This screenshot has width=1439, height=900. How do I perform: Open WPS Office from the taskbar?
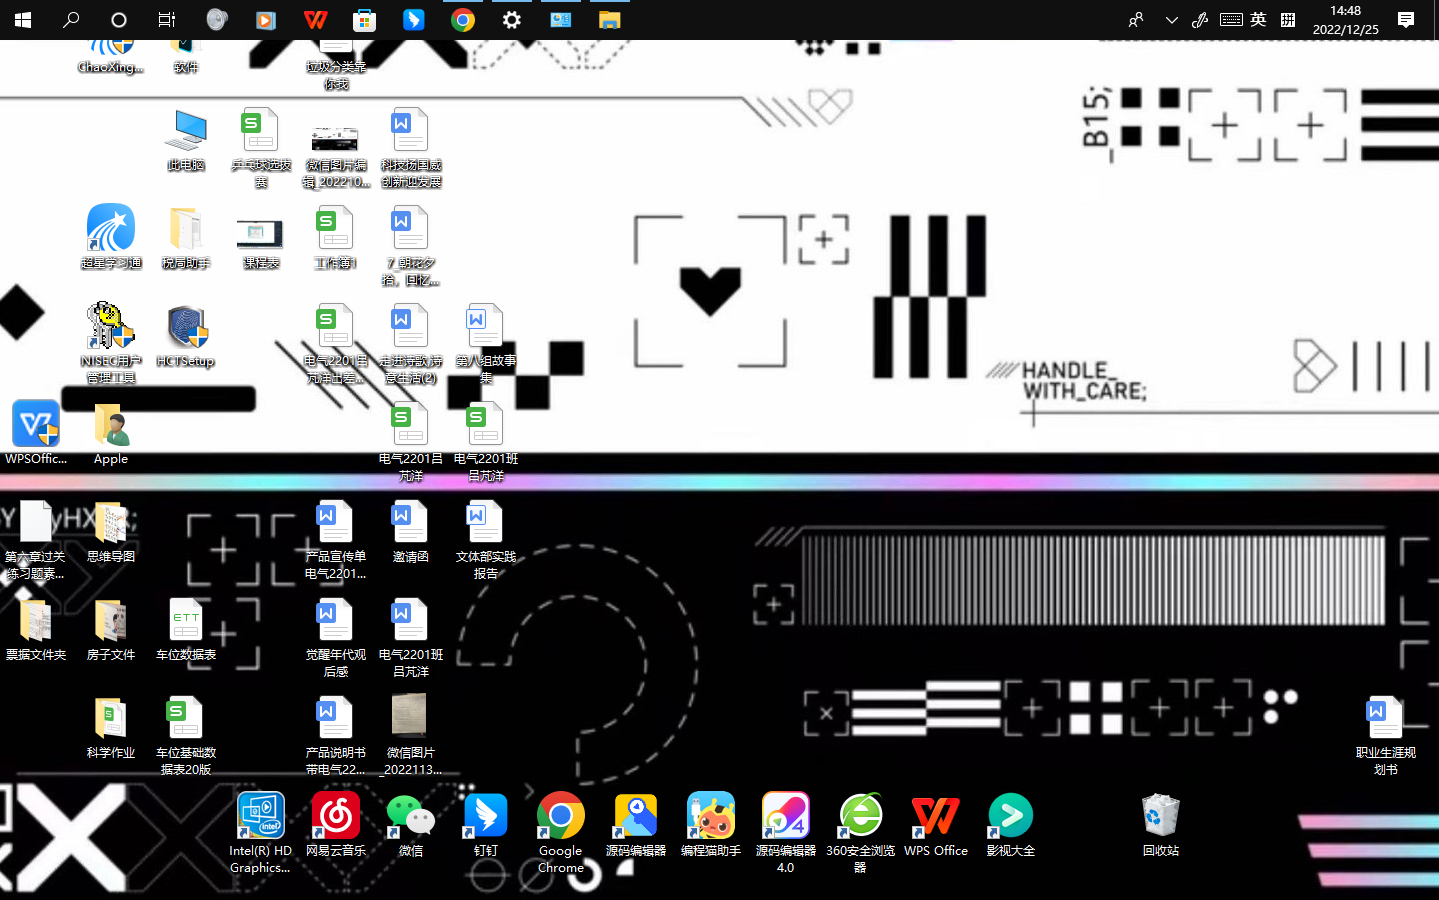click(x=315, y=20)
